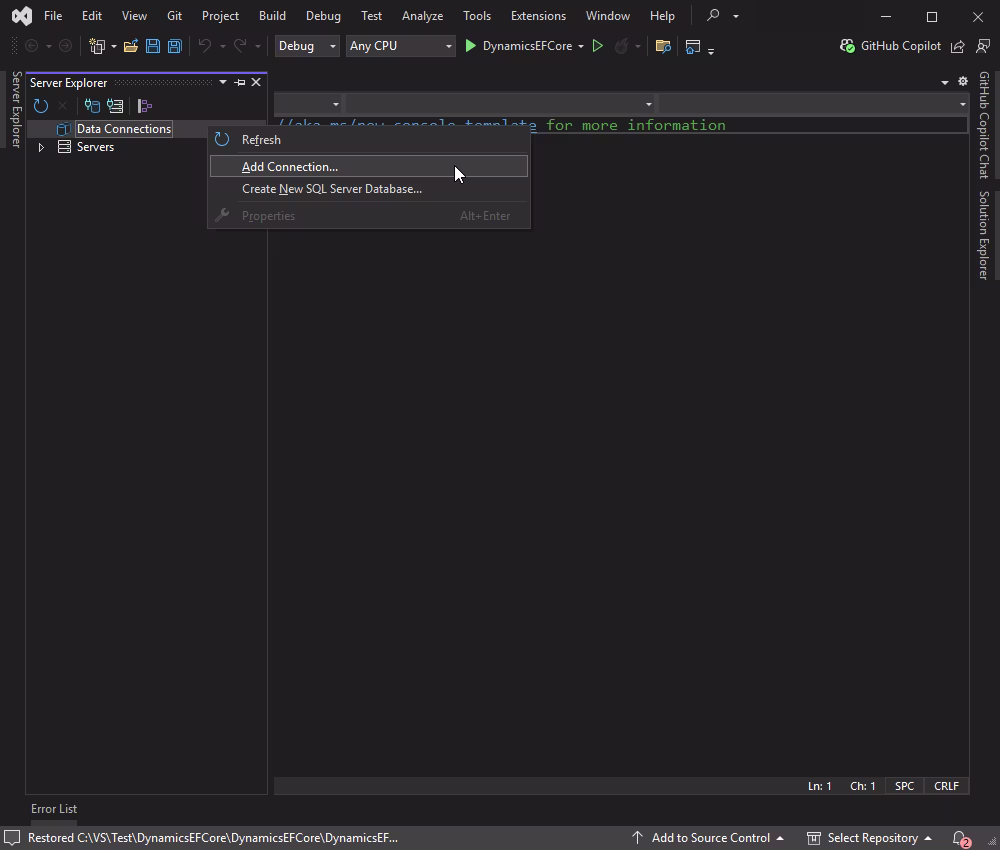The height and width of the screenshot is (850, 1000).
Task: Choose Refresh in the context menu
Action: coord(369,140)
